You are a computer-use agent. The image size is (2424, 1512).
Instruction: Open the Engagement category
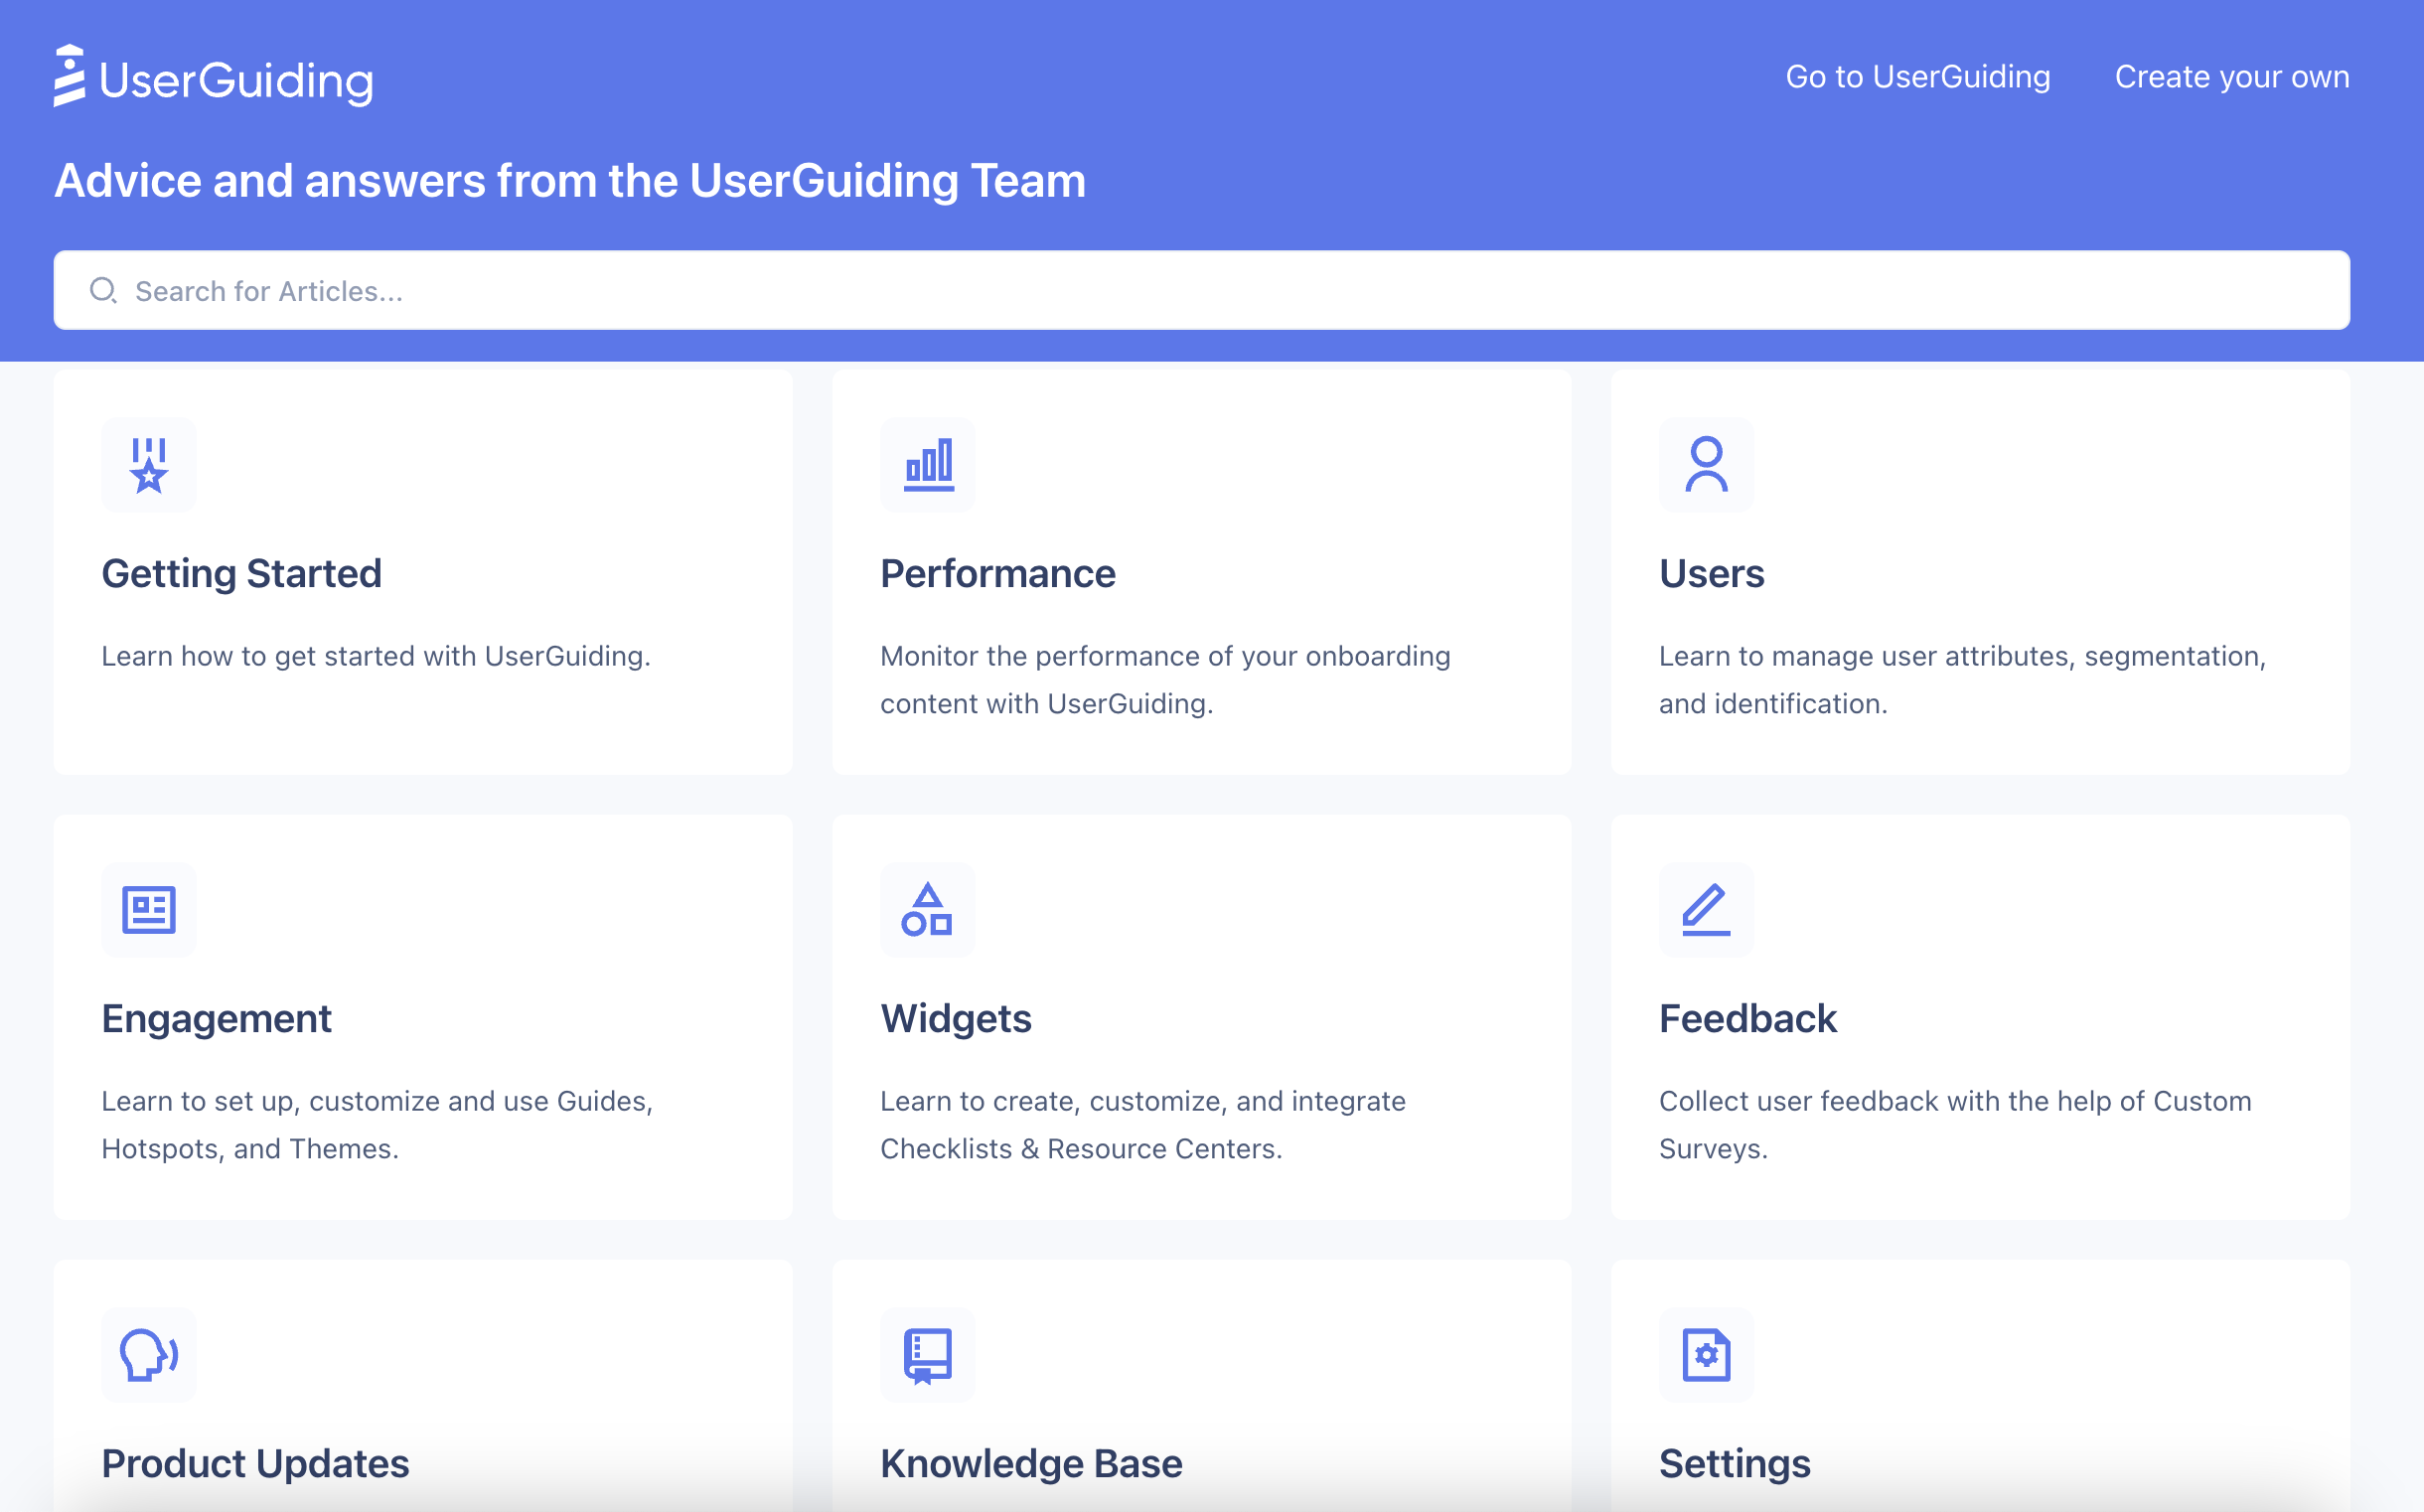(216, 1017)
